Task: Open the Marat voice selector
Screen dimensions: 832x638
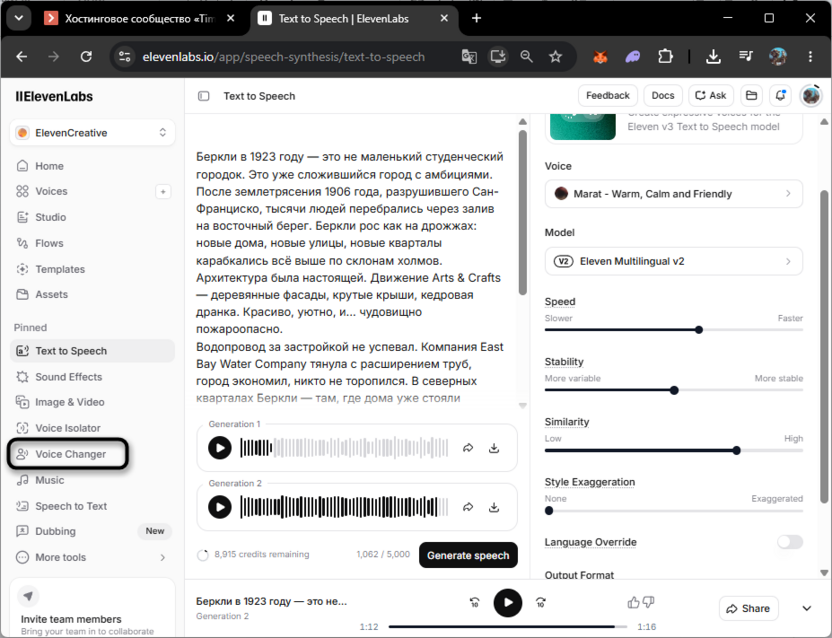Action: 673,194
